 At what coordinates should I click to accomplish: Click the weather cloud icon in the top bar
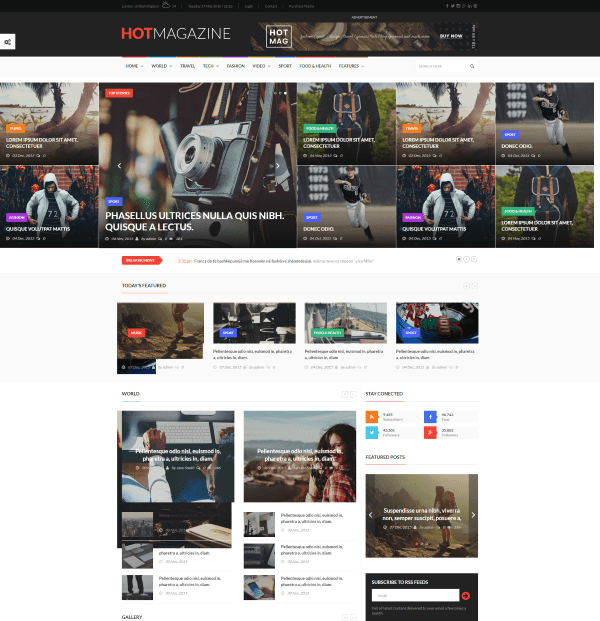click(166, 6)
